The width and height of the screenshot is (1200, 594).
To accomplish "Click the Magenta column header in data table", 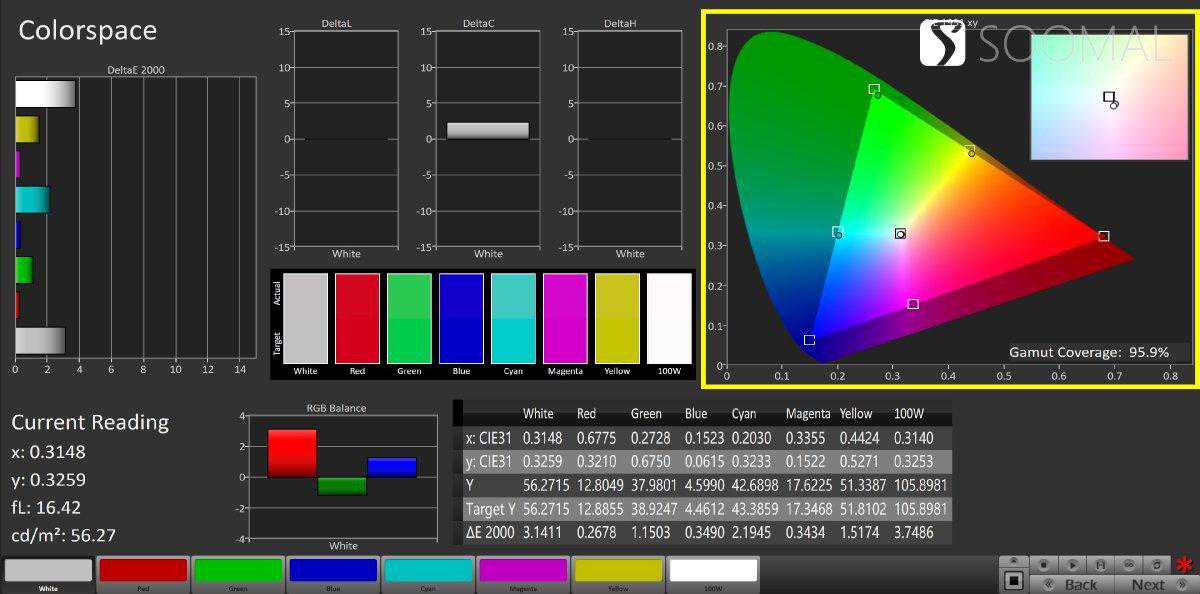I will coord(806,414).
